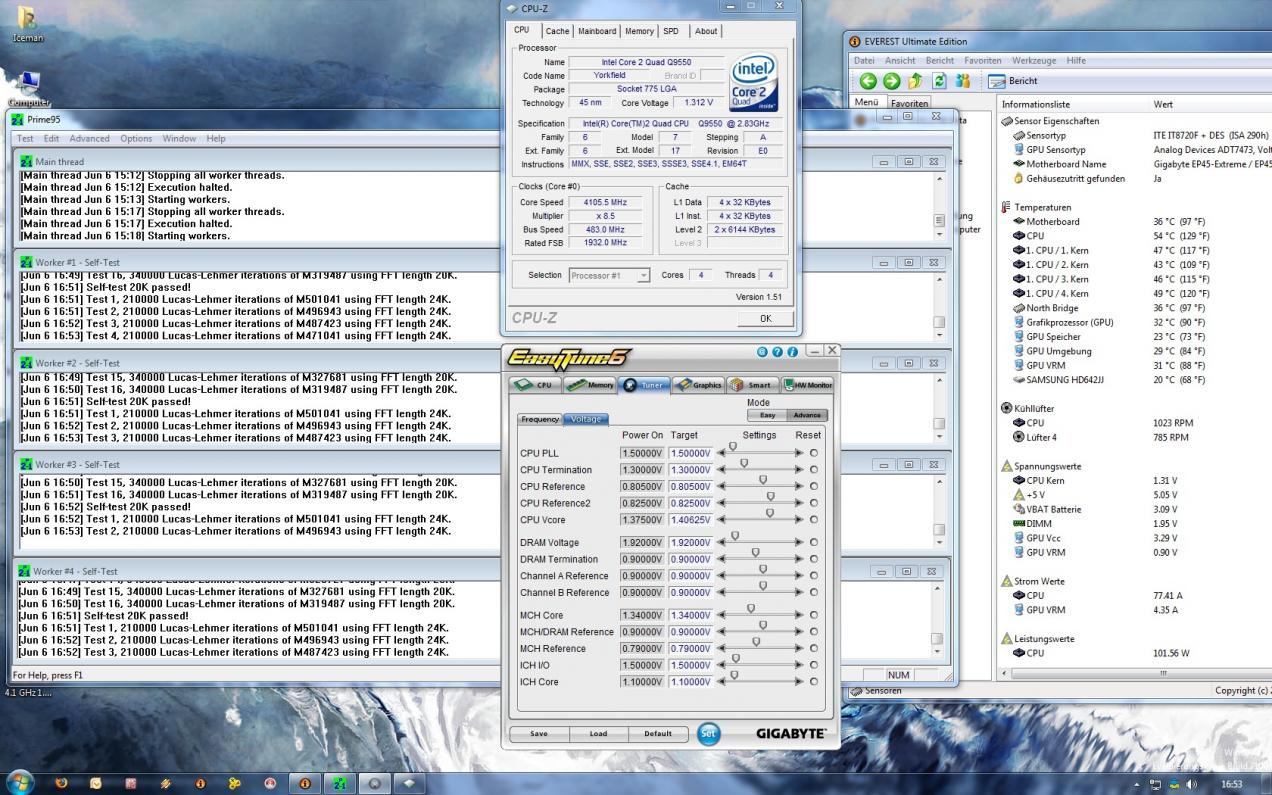
Task: Click clock in taskbar tray
Action: click(1231, 785)
